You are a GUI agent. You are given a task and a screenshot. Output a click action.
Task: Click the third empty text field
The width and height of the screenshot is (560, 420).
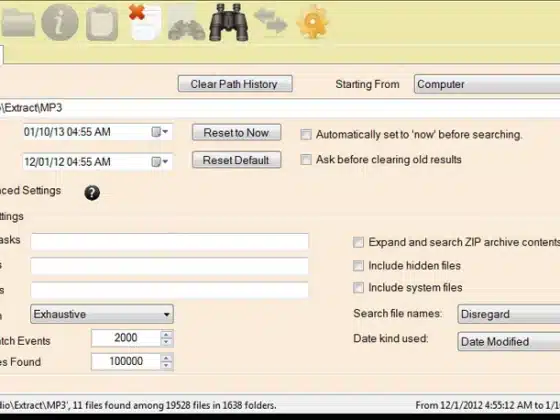click(x=170, y=290)
